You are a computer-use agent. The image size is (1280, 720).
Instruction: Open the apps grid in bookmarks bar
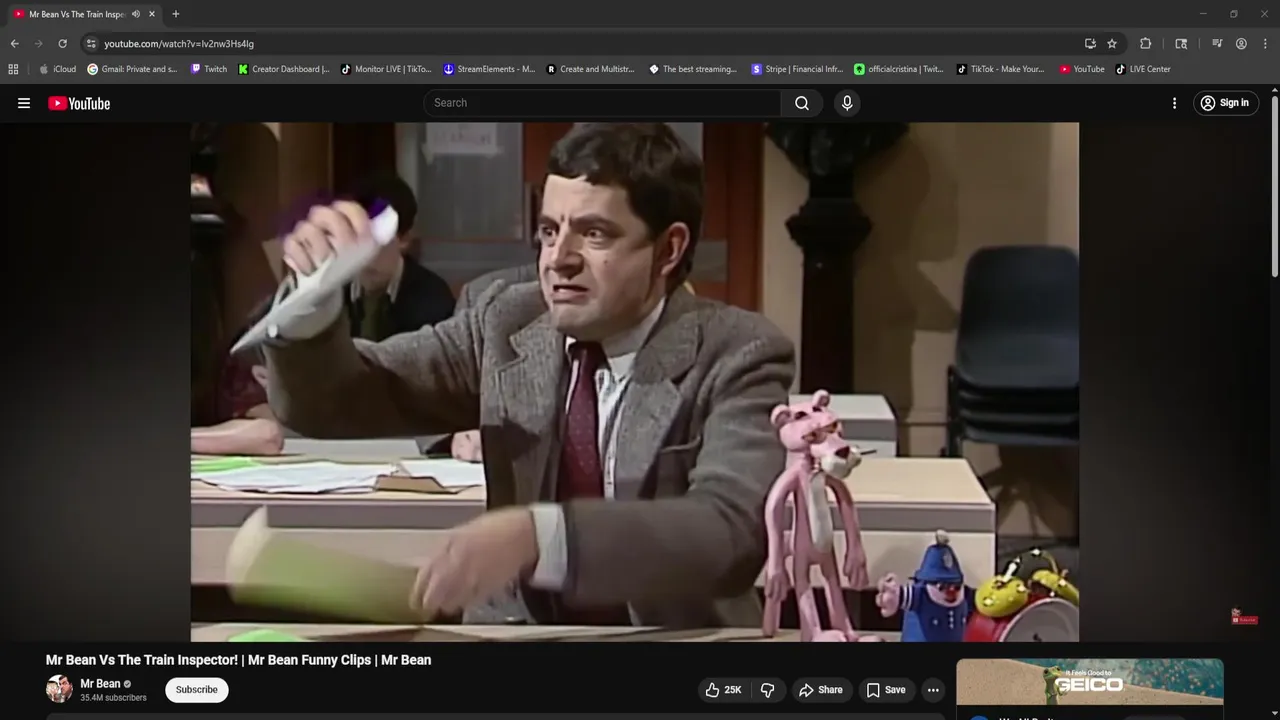coord(13,69)
